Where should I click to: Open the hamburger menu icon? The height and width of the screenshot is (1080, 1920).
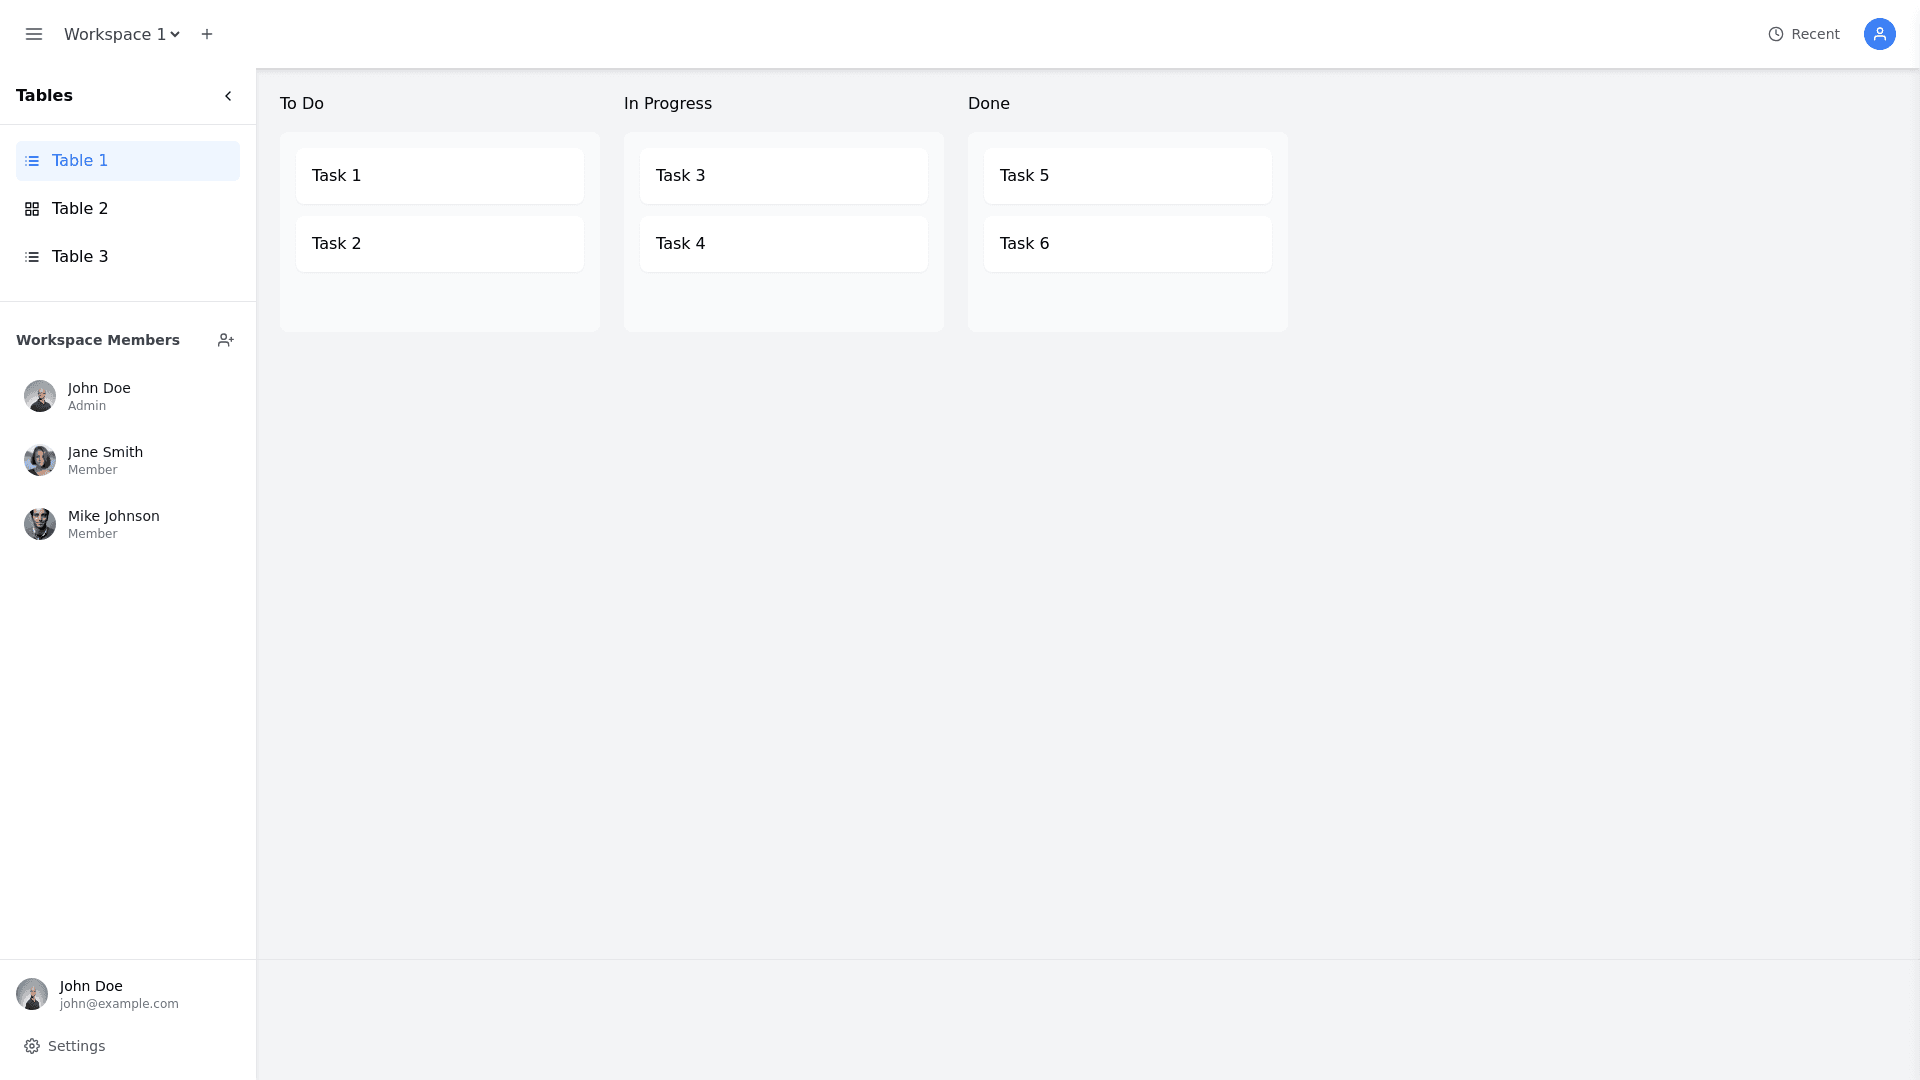(x=34, y=34)
